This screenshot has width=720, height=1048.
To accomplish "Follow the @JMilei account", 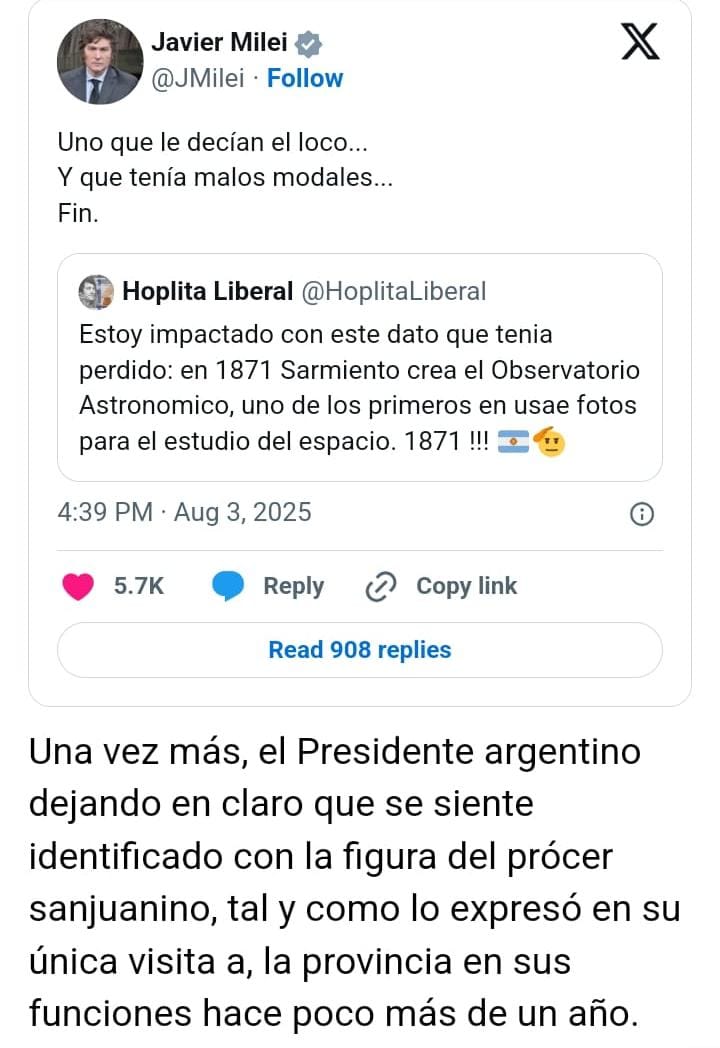I will point(305,78).
